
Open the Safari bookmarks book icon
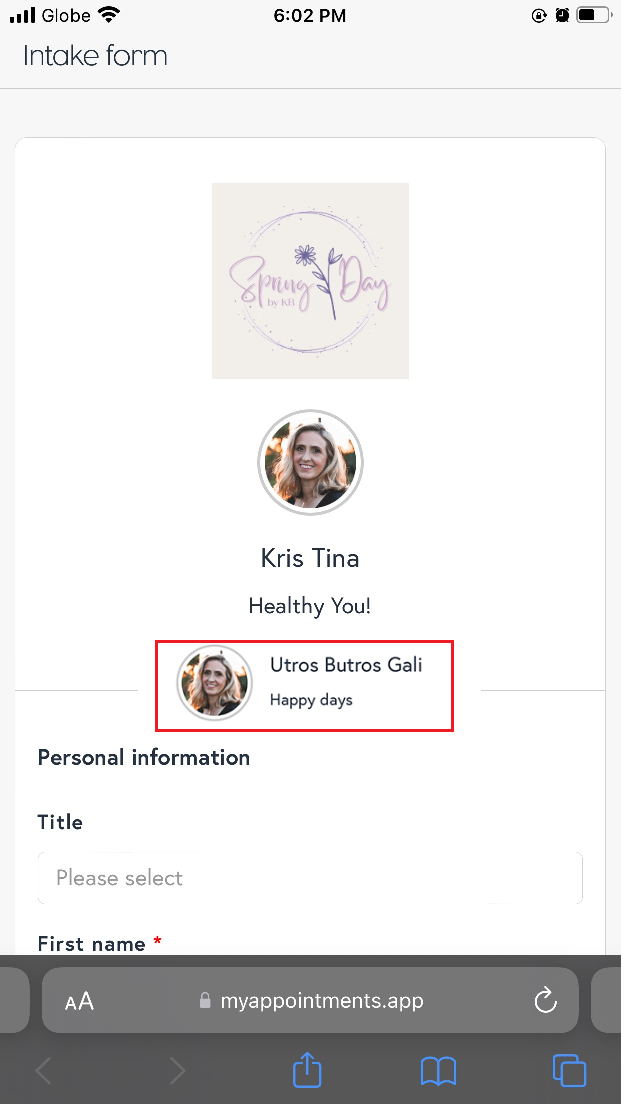[438, 1071]
